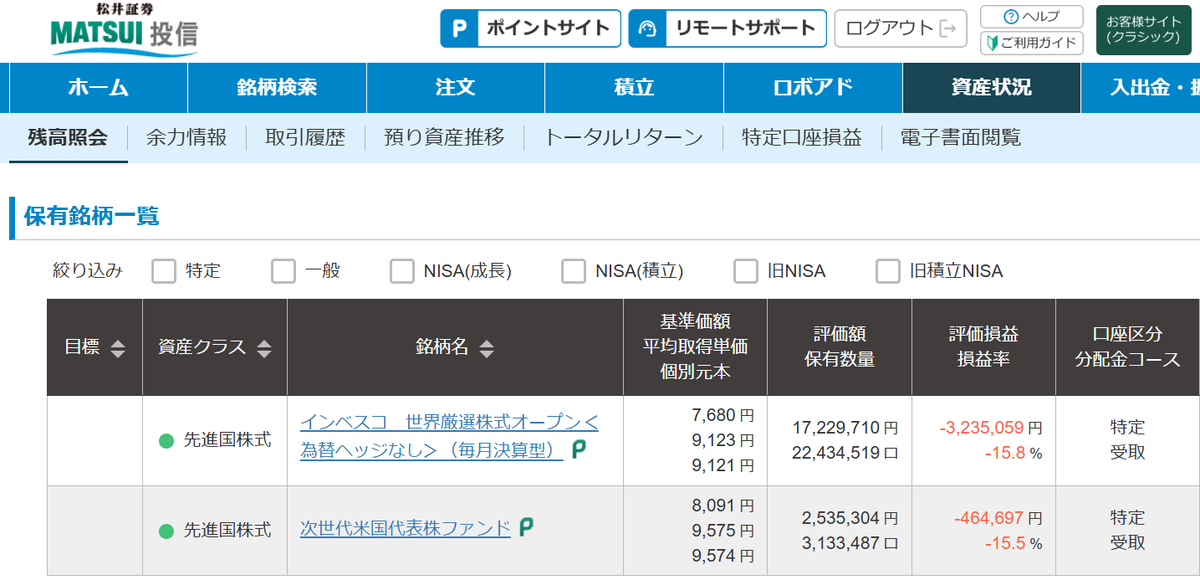This screenshot has width=1200, height=580.
Task: Switch to トータルリターン sub-tab
Action: (623, 138)
